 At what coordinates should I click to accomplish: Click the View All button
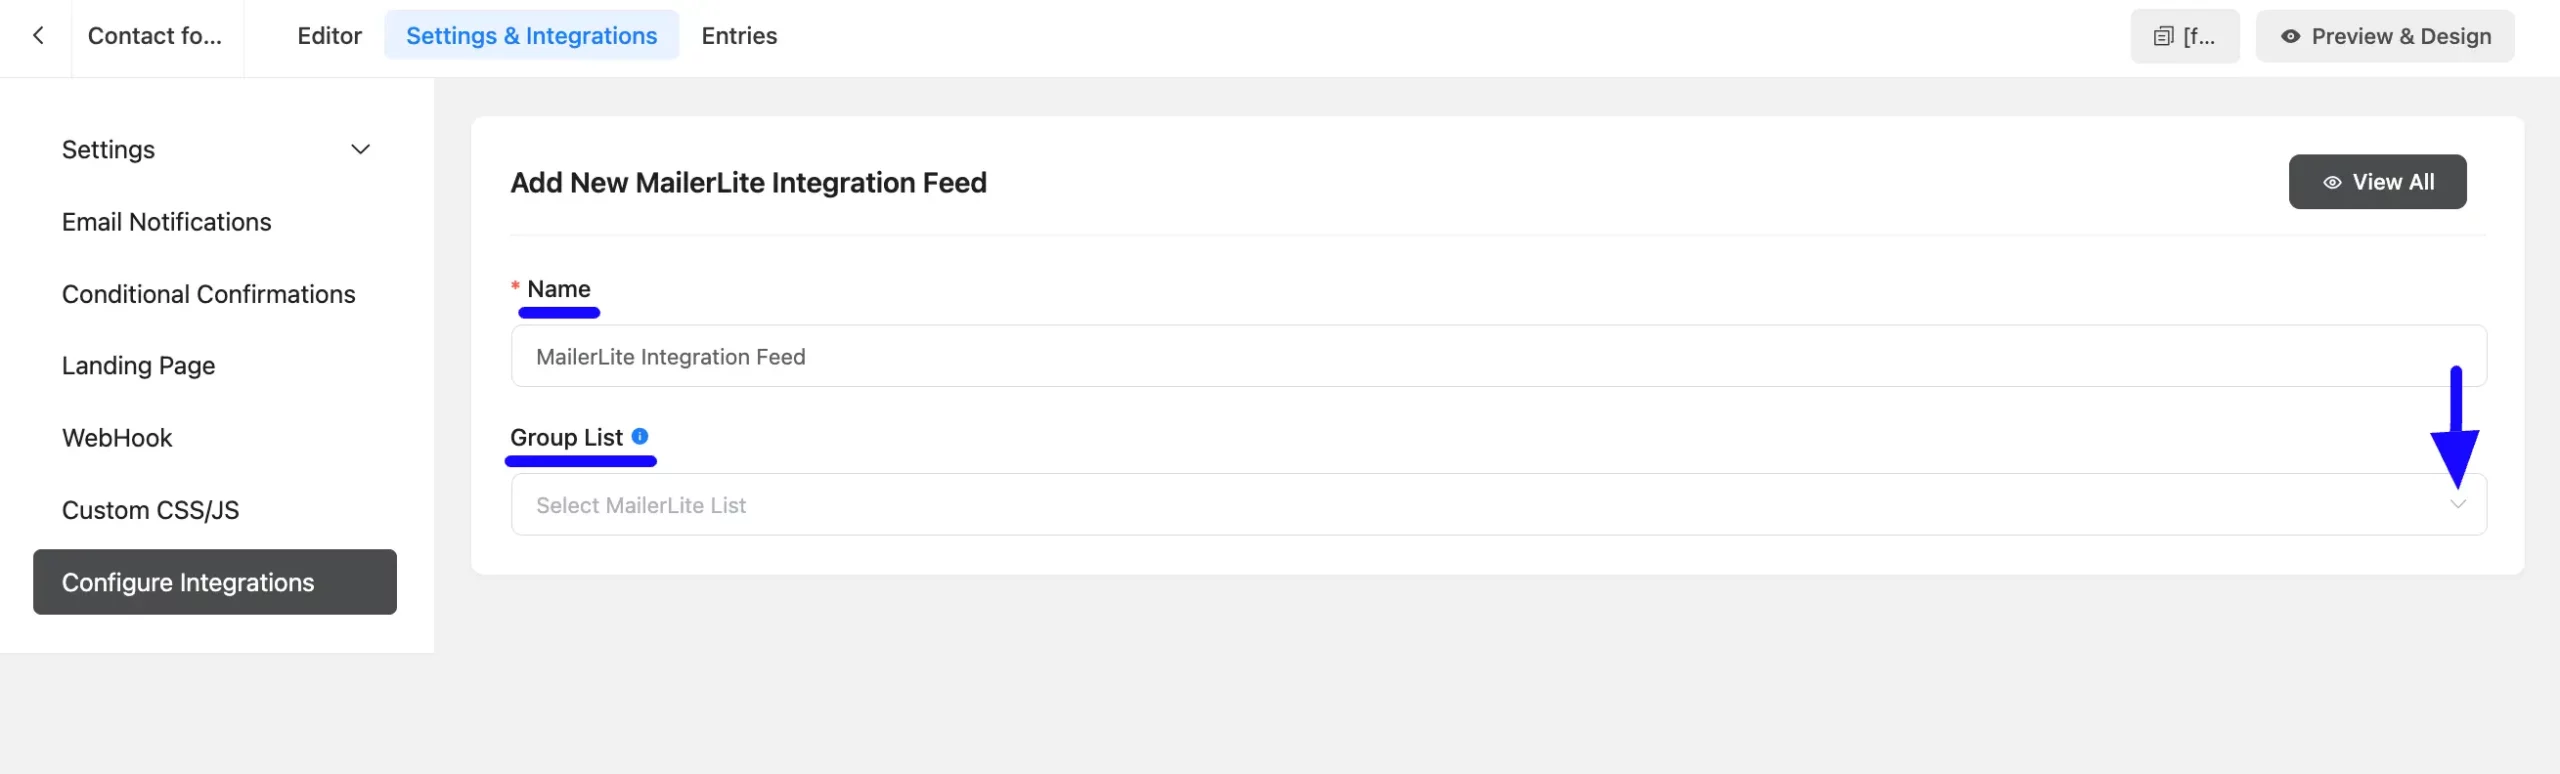click(x=2377, y=182)
